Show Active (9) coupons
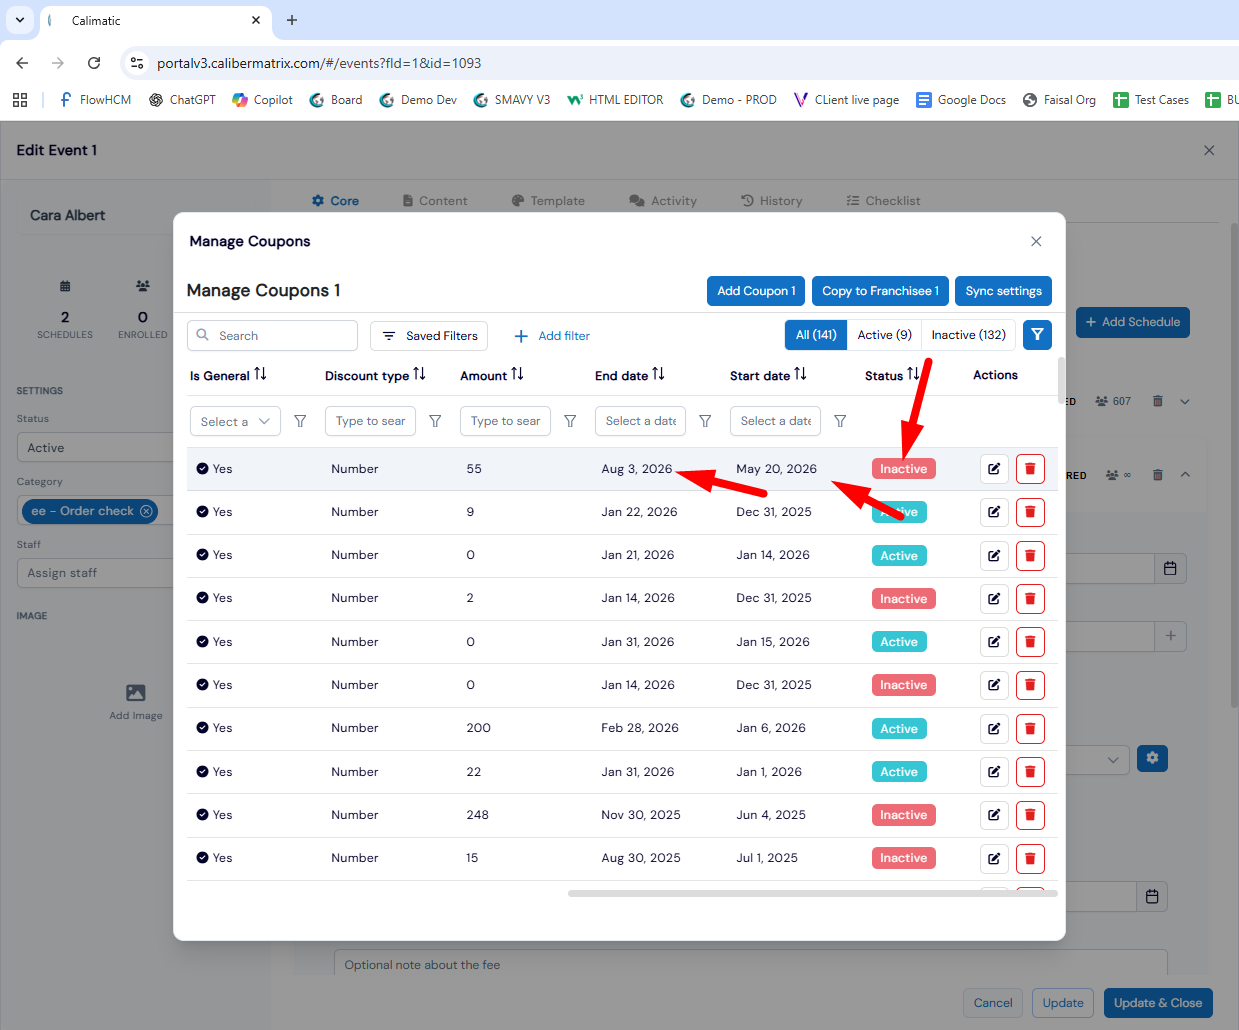 pyautogui.click(x=884, y=335)
